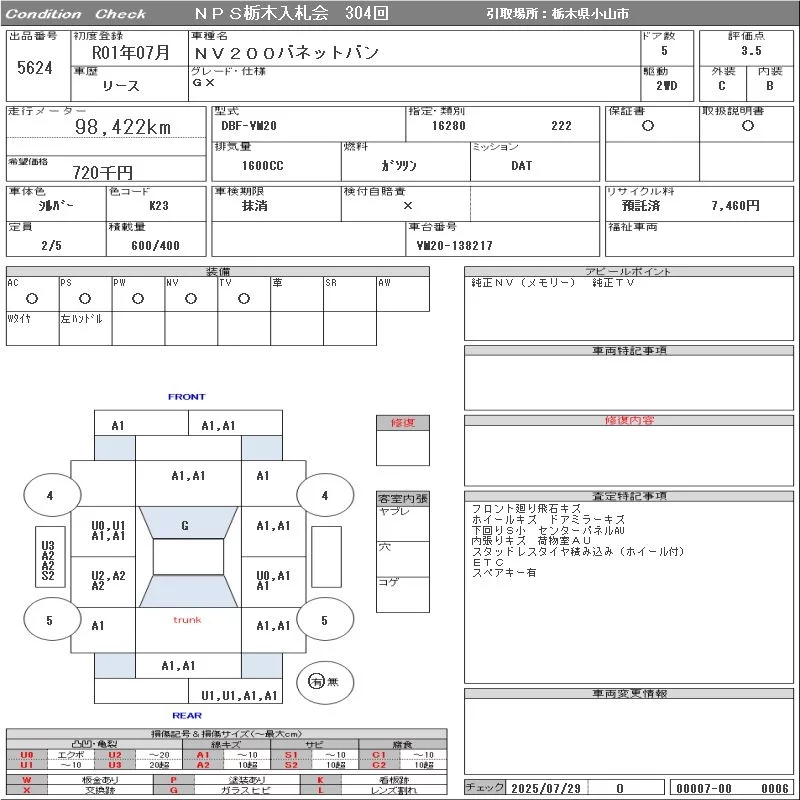
Task: Select the first registration date R01年07月
Action: 131,53
